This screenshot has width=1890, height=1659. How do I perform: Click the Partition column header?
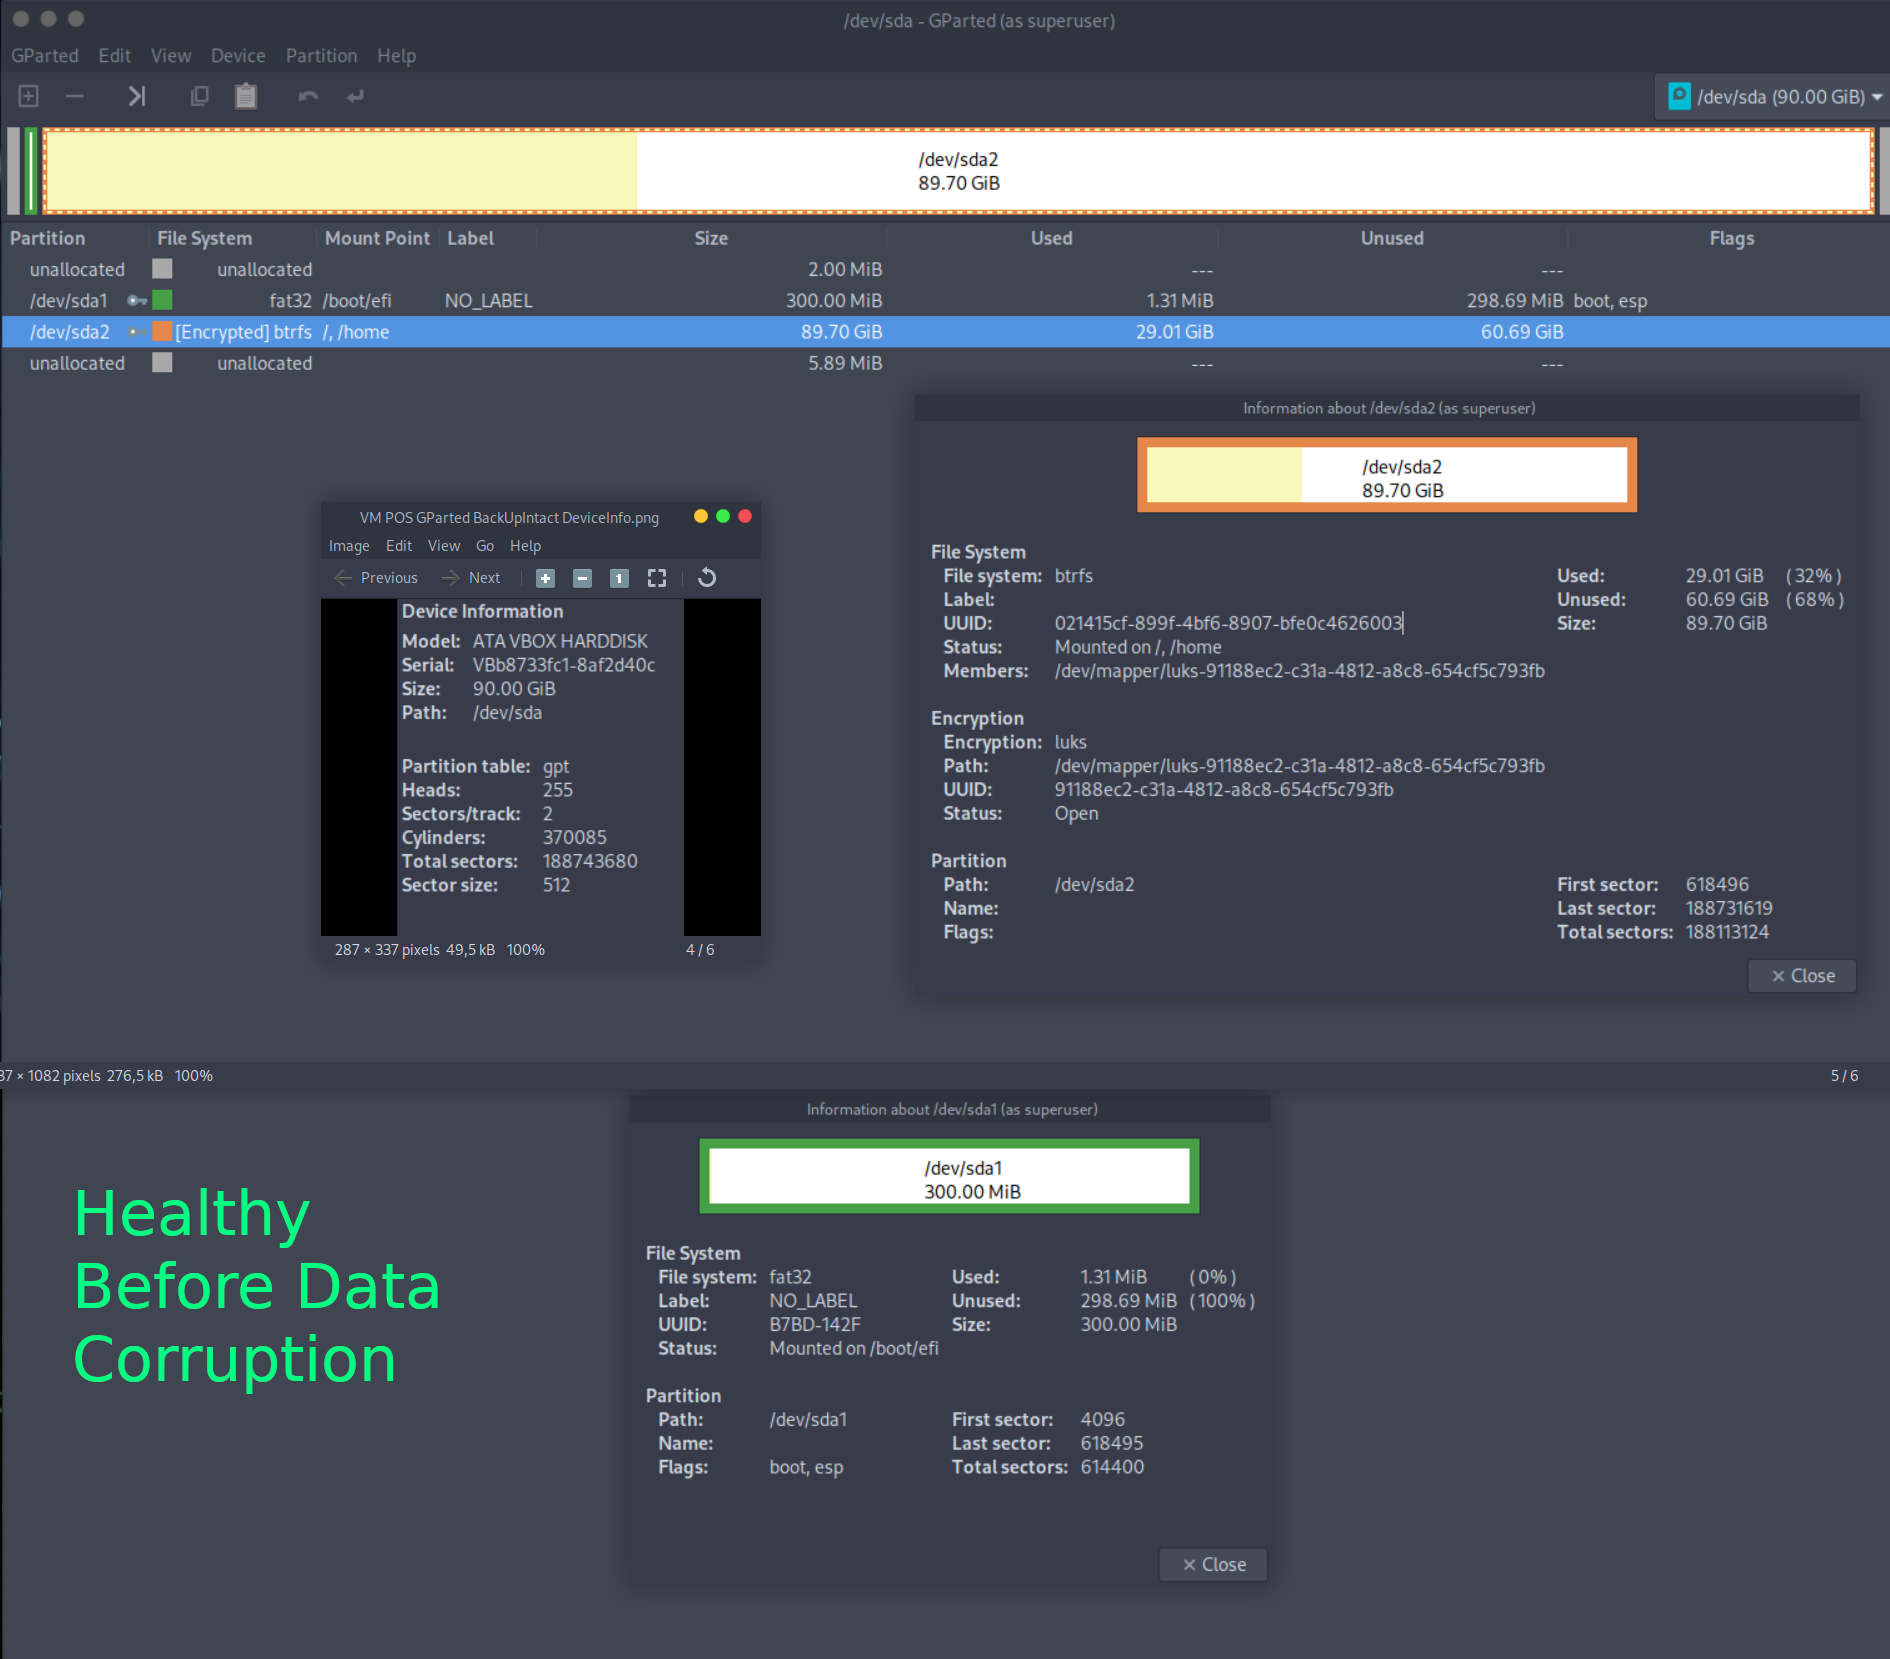click(x=75, y=238)
